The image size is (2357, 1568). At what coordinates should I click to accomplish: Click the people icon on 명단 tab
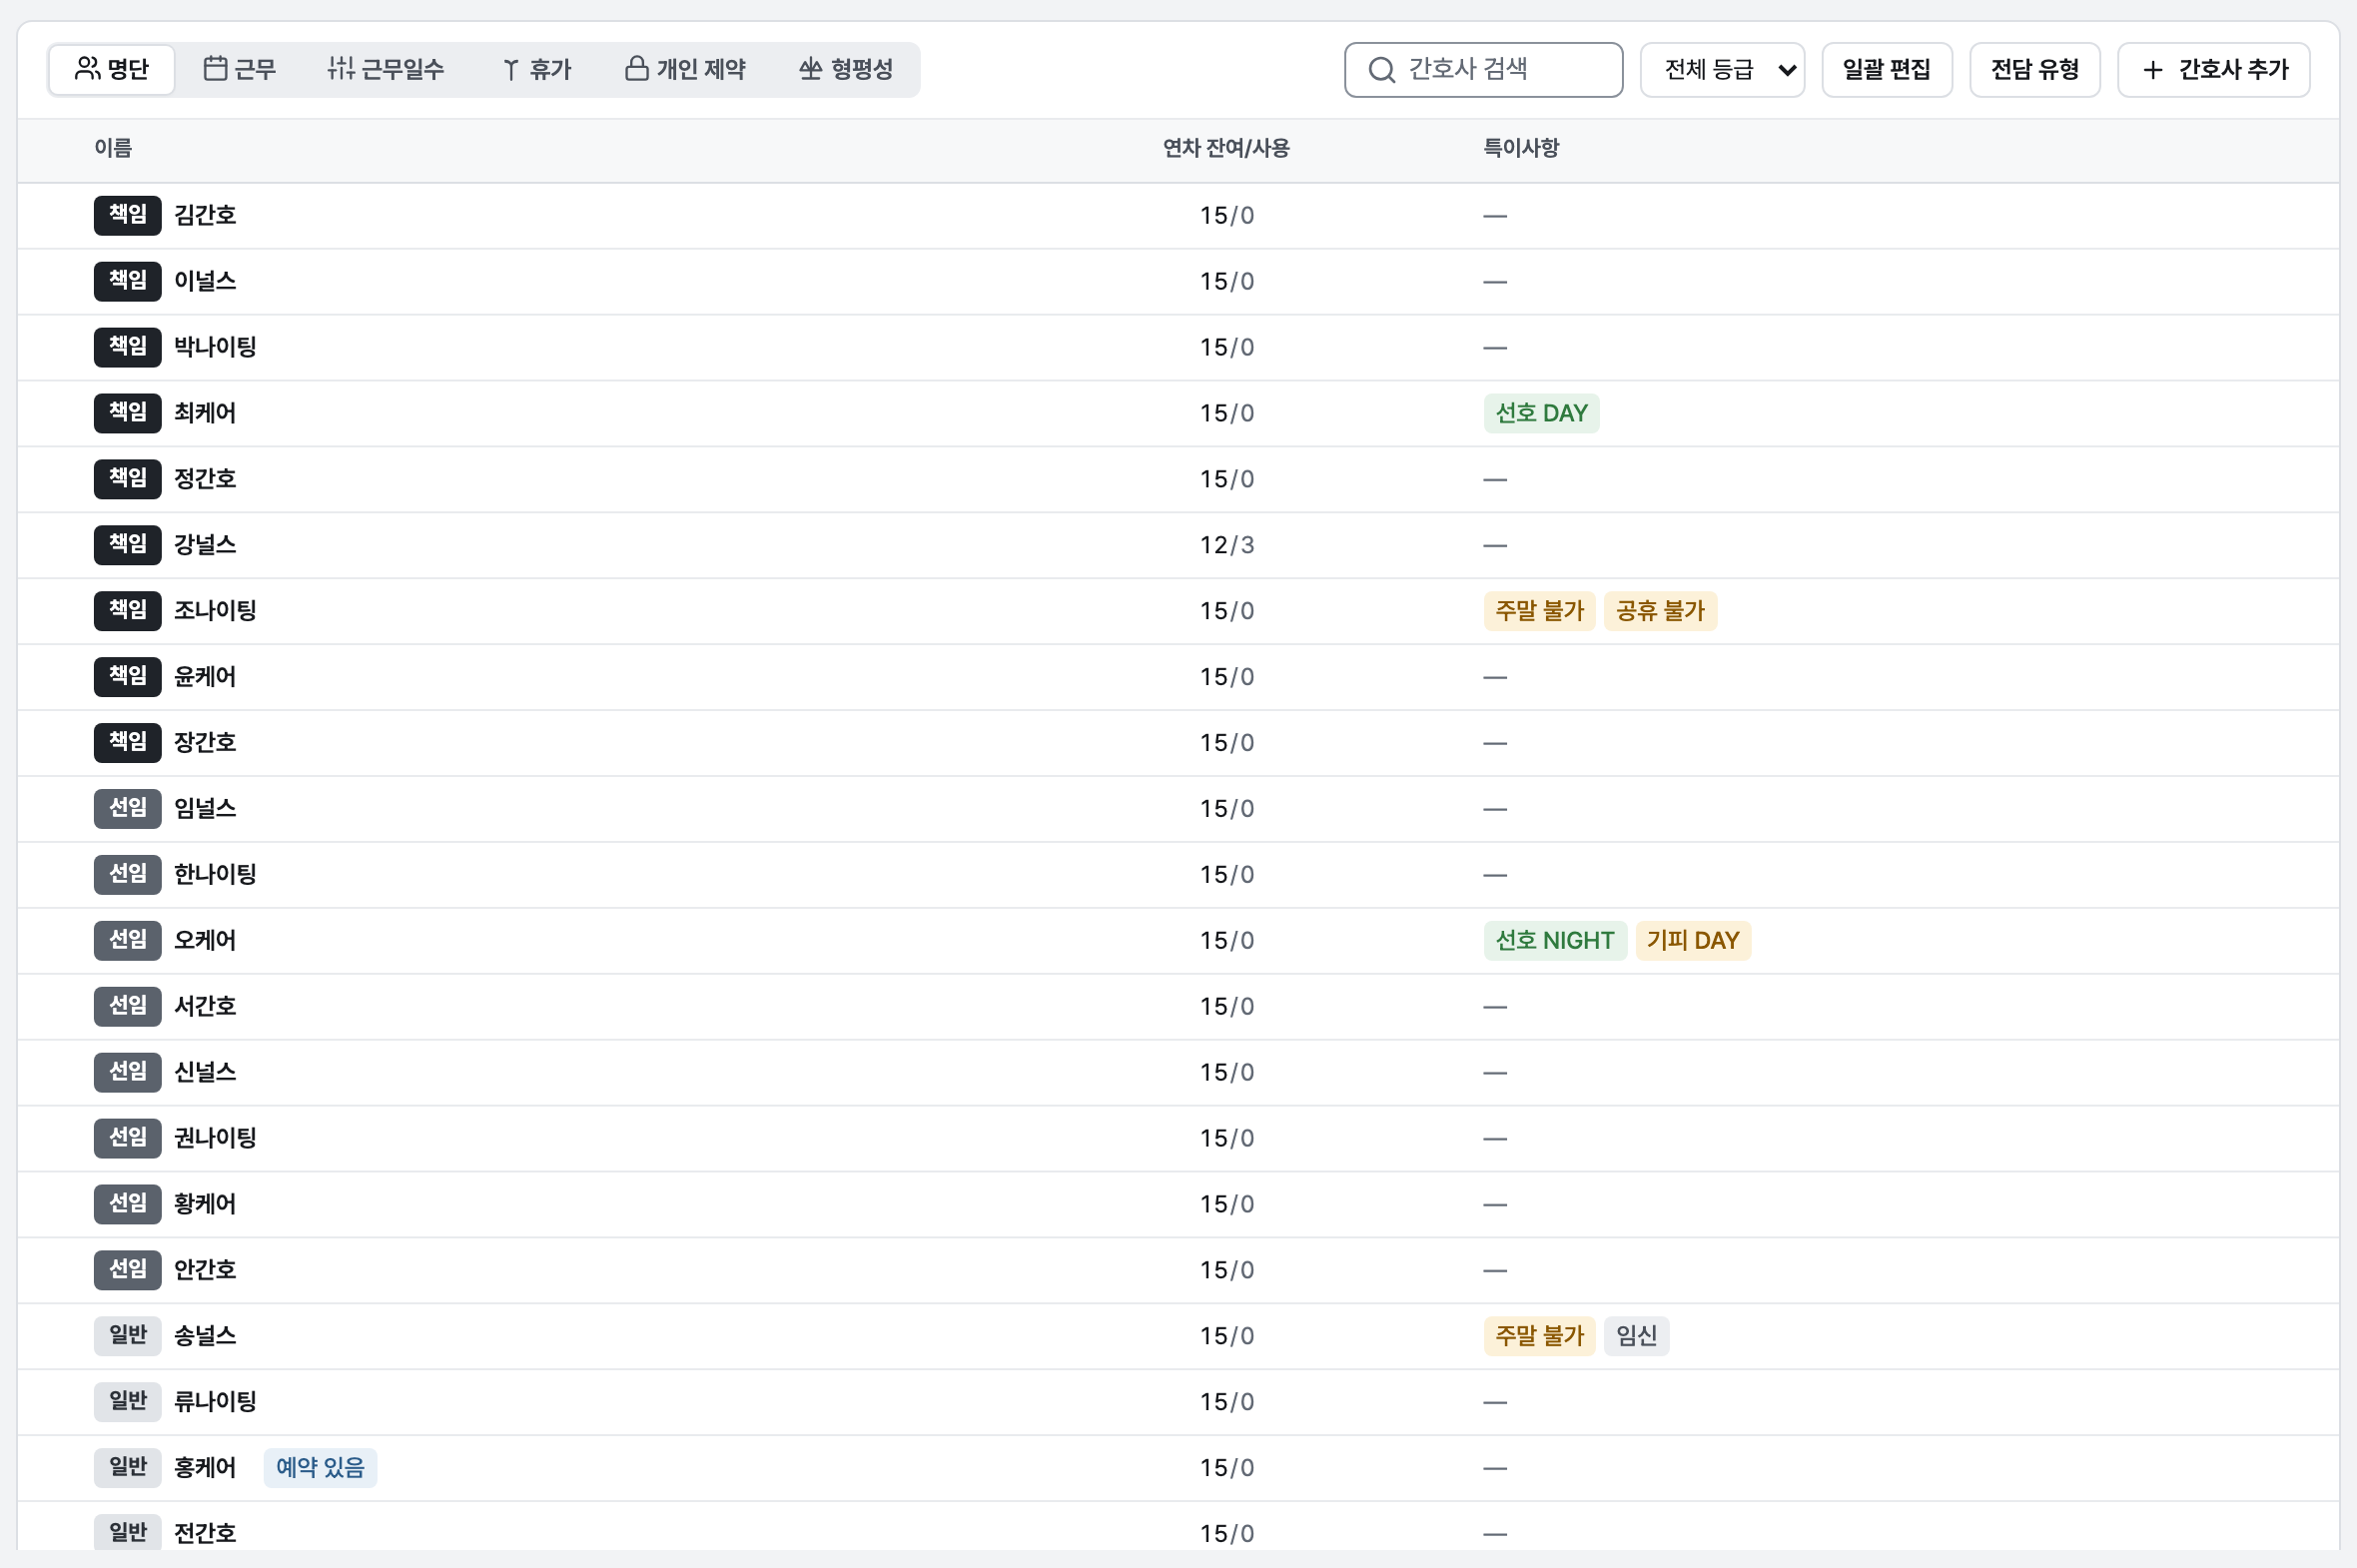coord(88,69)
